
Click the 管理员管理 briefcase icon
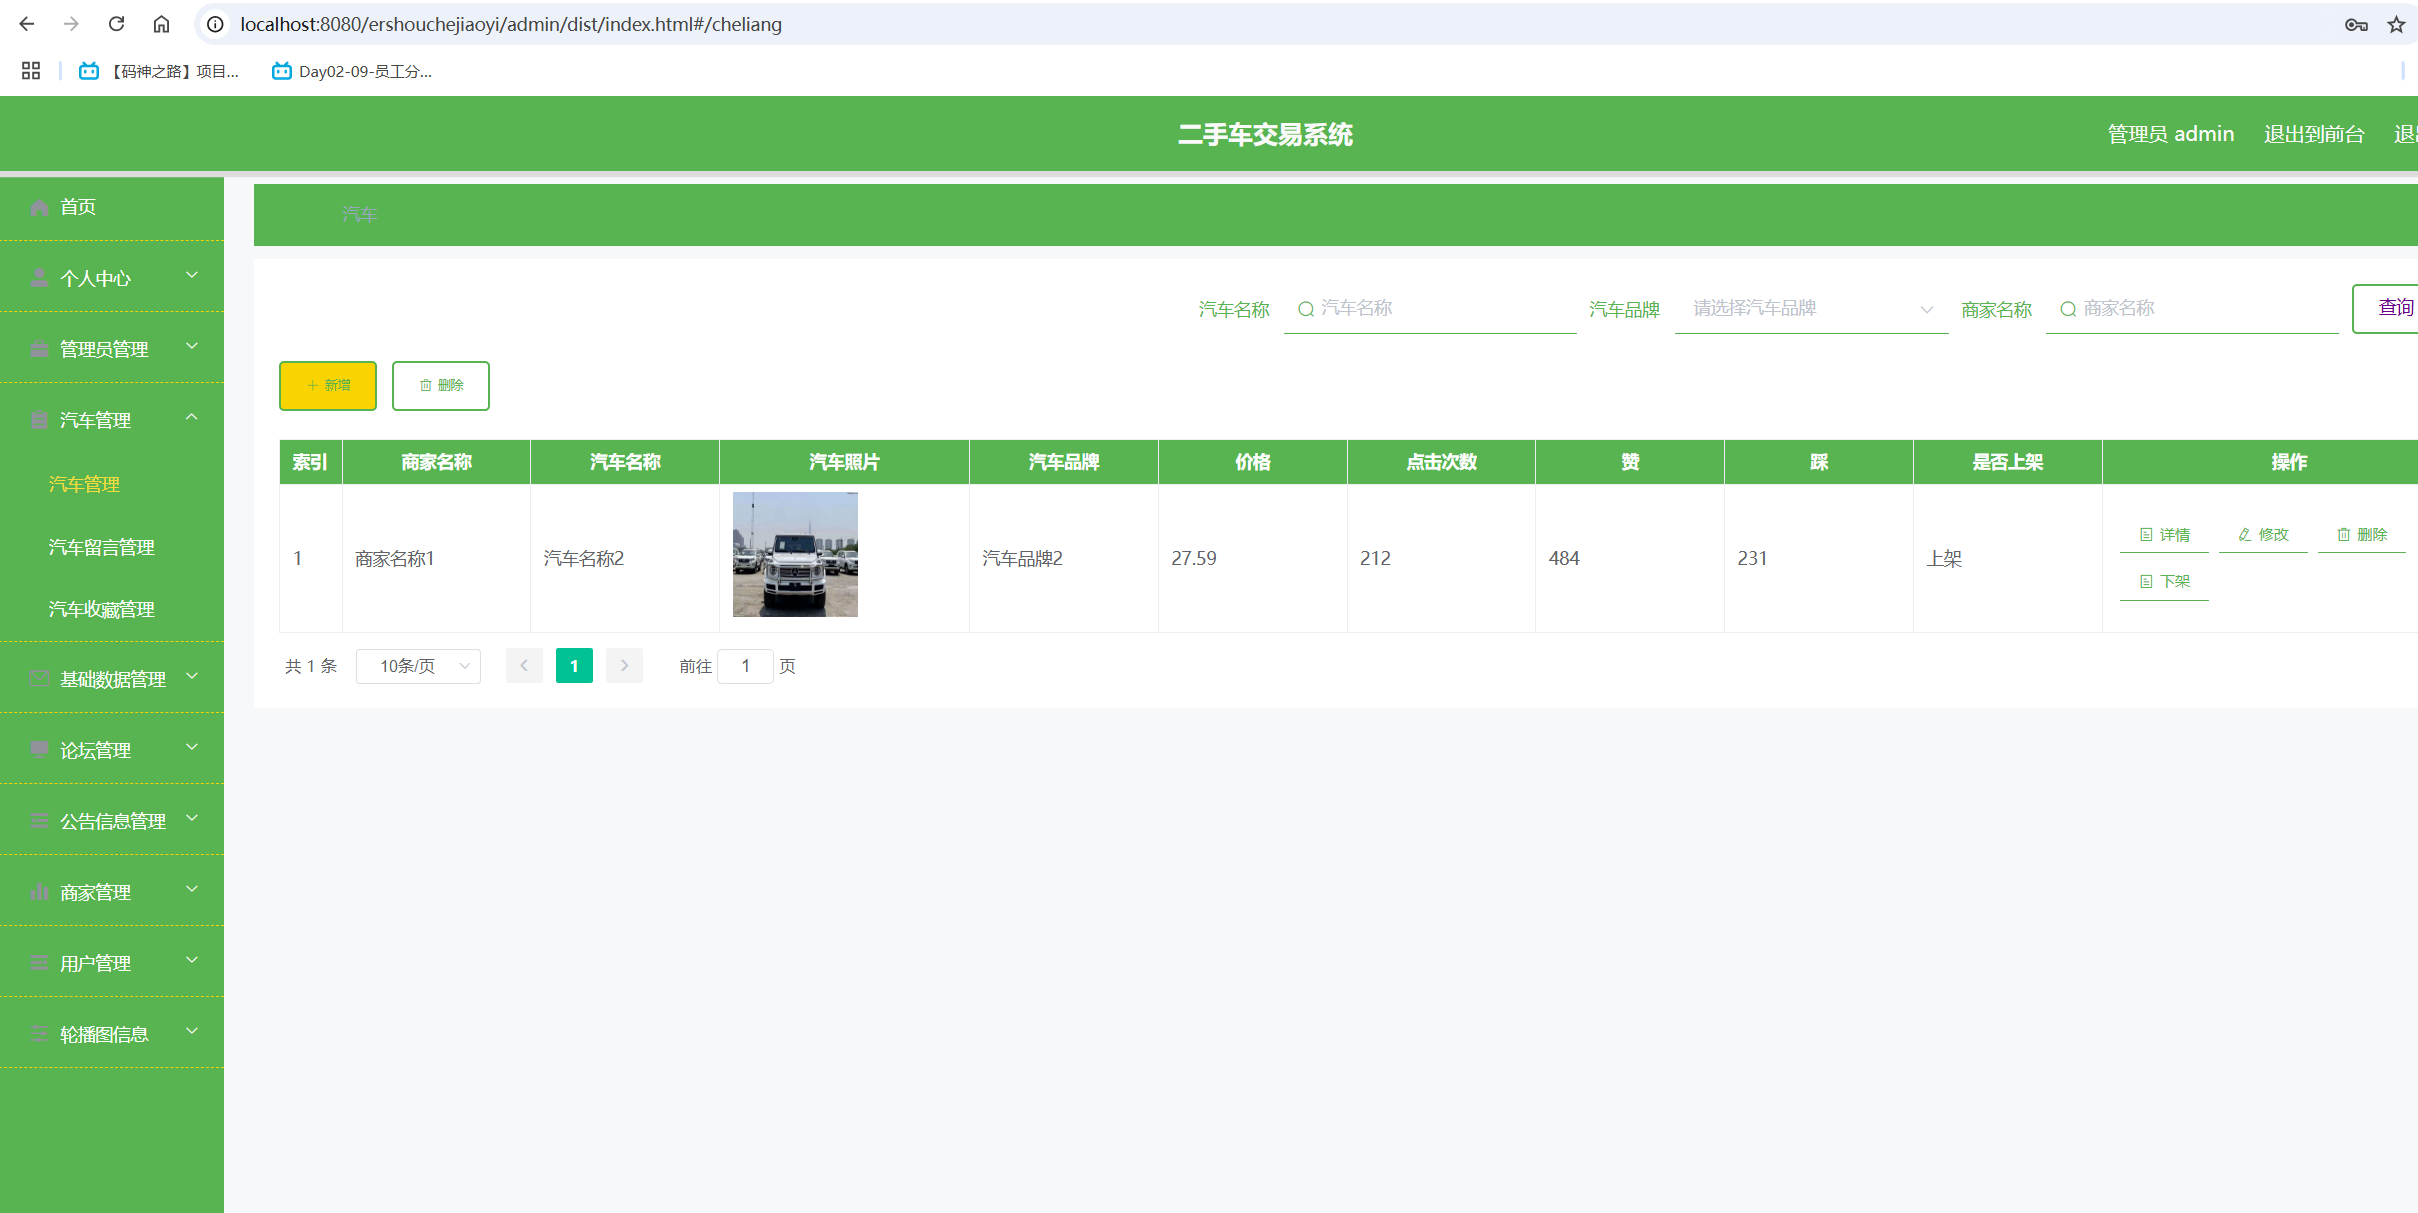click(x=39, y=349)
